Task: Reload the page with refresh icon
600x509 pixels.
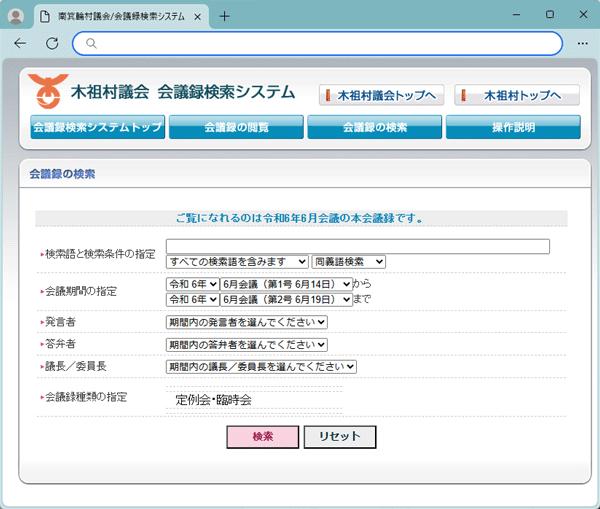Action: (52, 44)
